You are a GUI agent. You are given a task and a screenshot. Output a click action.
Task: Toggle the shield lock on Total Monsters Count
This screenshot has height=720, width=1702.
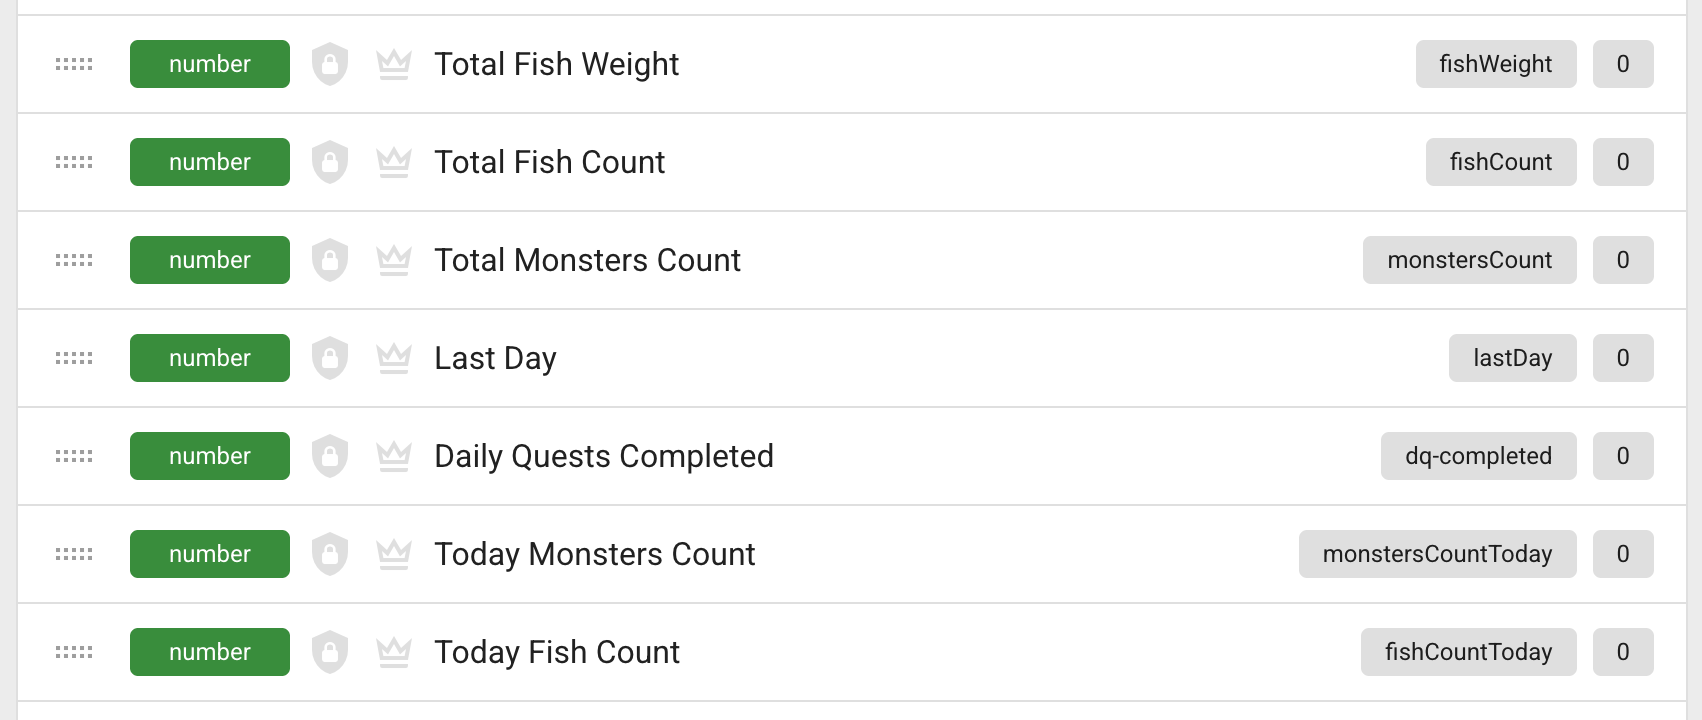(x=330, y=260)
